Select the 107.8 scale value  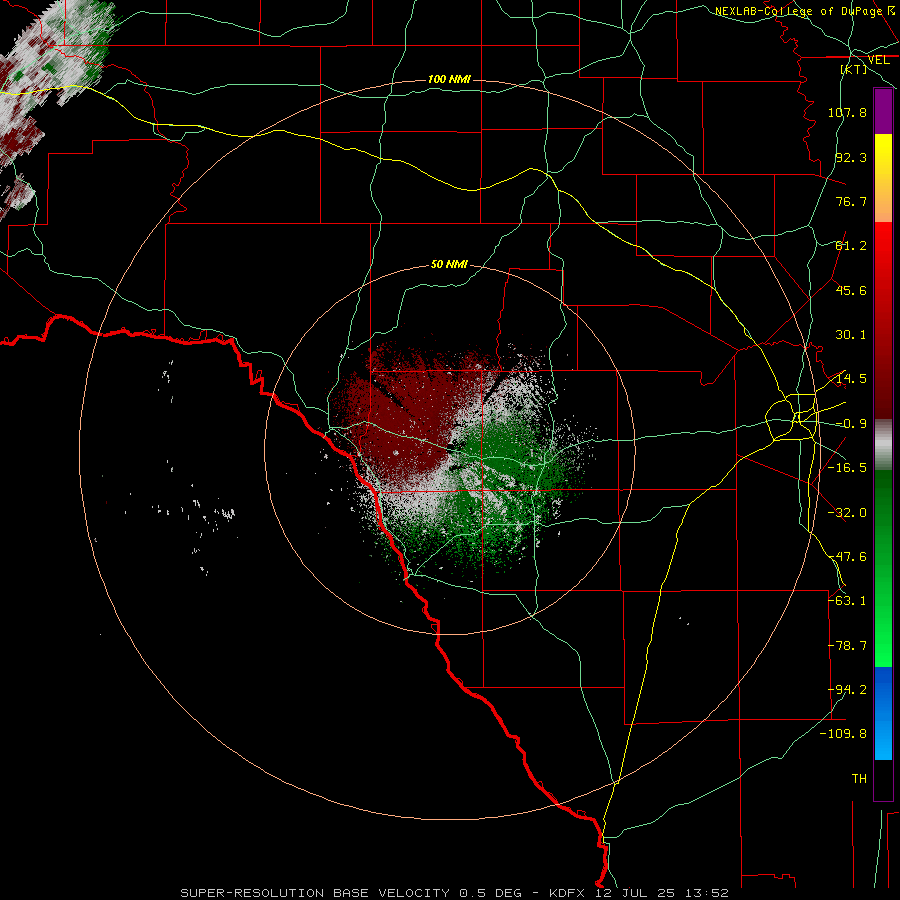847,112
